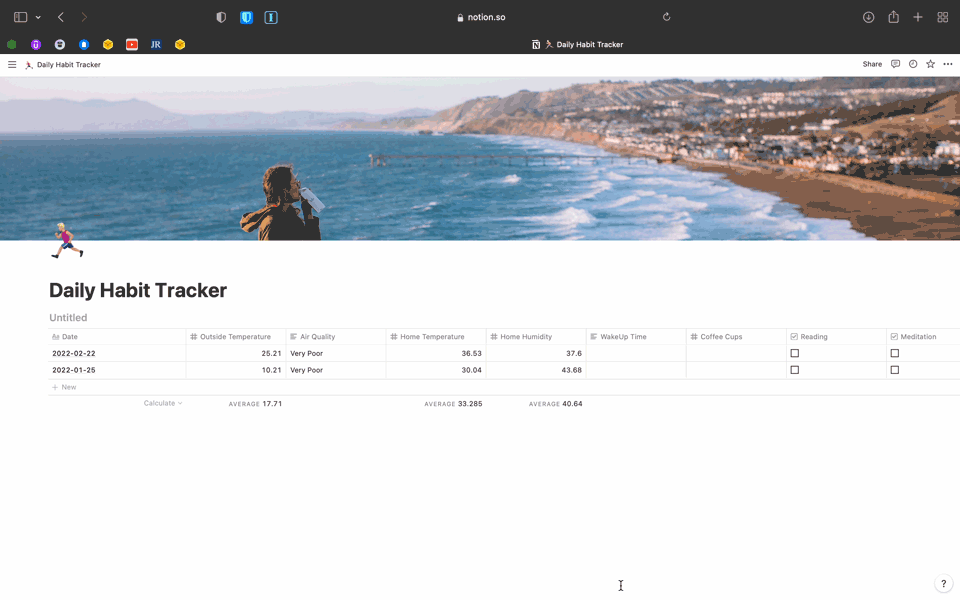Check Reading box for 2022-02-22
This screenshot has height=600, width=960.
pyautogui.click(x=795, y=353)
